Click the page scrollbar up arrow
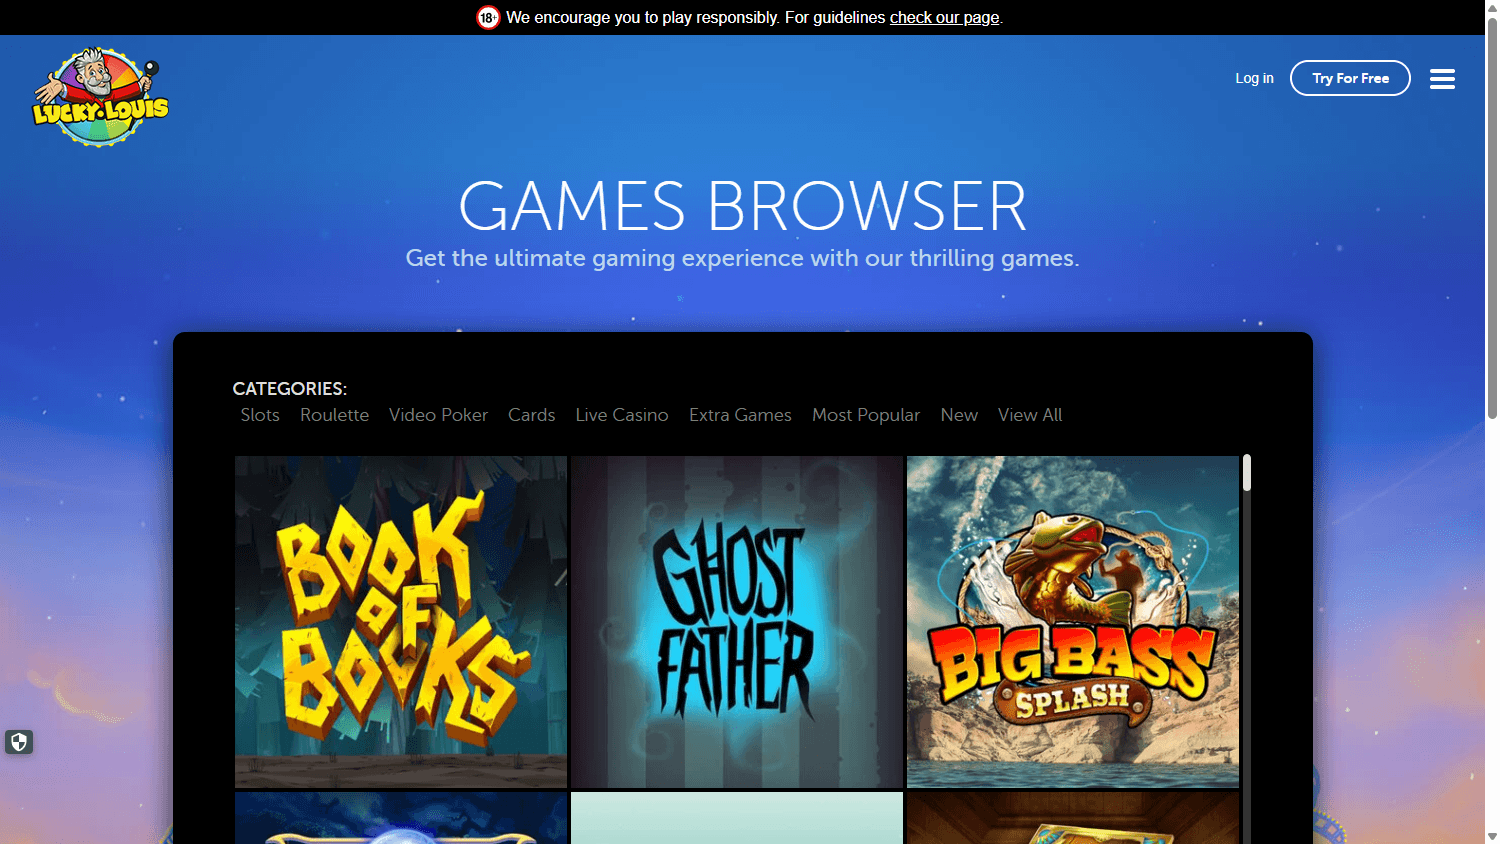 1492,6
